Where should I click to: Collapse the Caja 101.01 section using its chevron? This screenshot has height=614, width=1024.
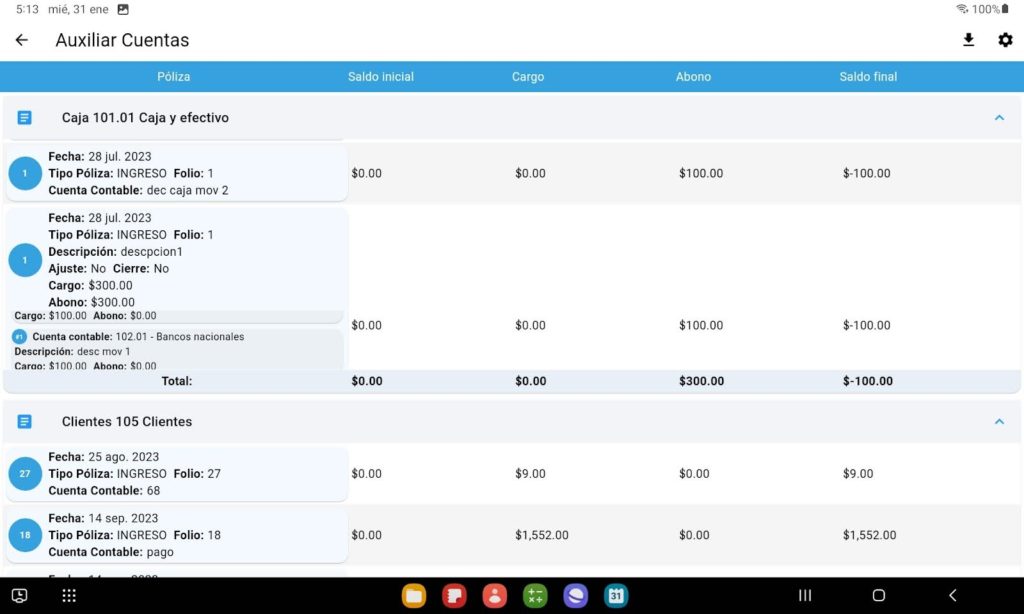point(998,117)
